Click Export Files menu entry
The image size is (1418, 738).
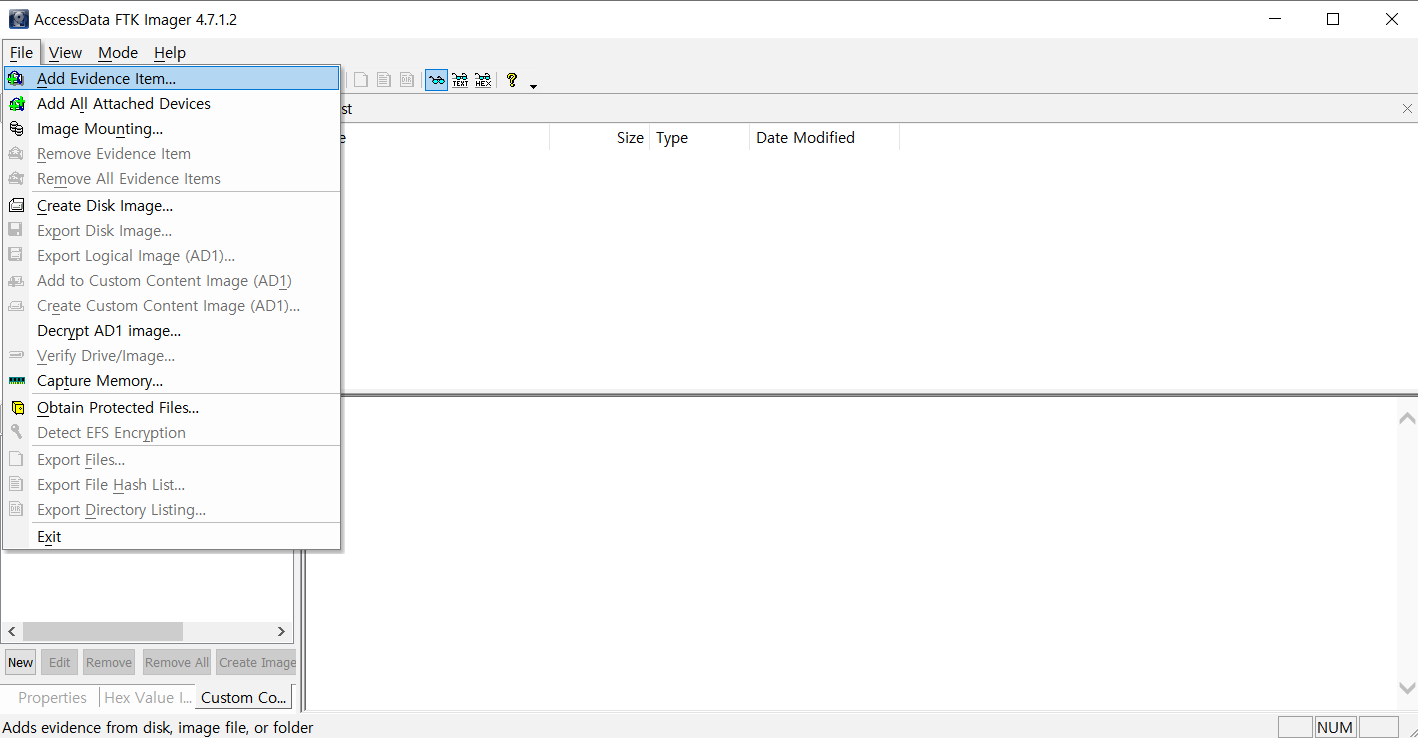coord(171,459)
